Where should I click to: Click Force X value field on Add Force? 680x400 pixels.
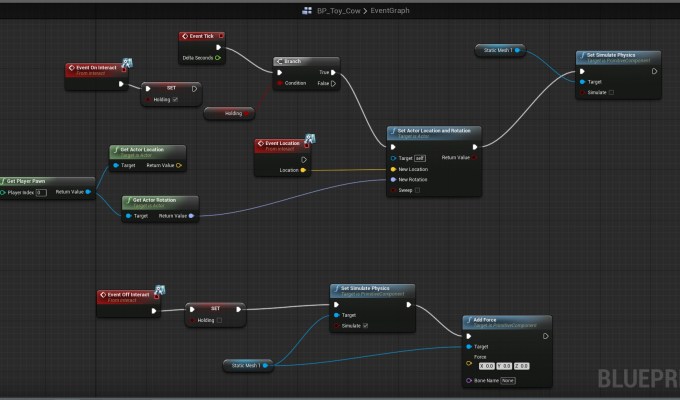(x=483, y=366)
